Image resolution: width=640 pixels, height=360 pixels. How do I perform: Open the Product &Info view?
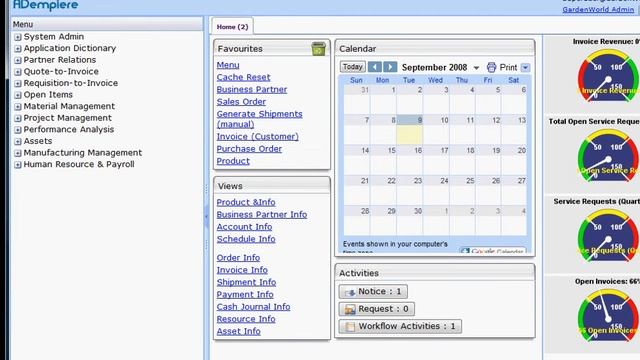246,202
